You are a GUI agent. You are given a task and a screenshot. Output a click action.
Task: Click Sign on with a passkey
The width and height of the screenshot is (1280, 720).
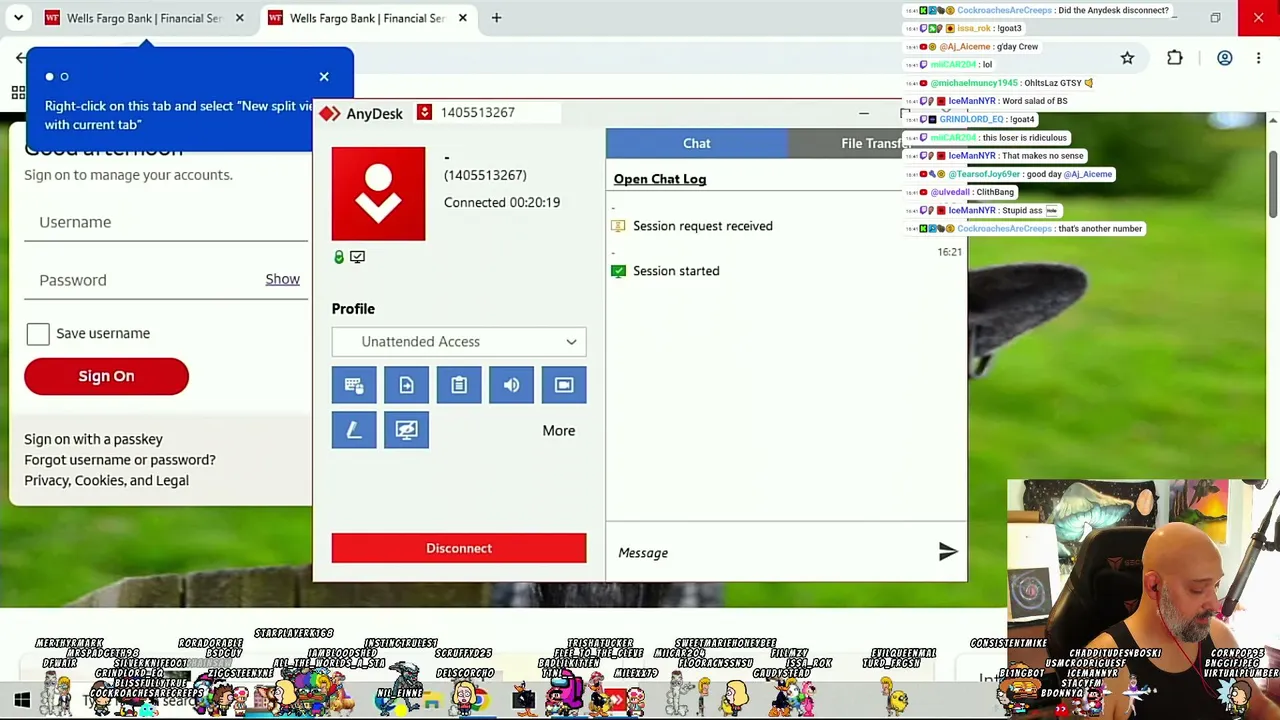93,439
